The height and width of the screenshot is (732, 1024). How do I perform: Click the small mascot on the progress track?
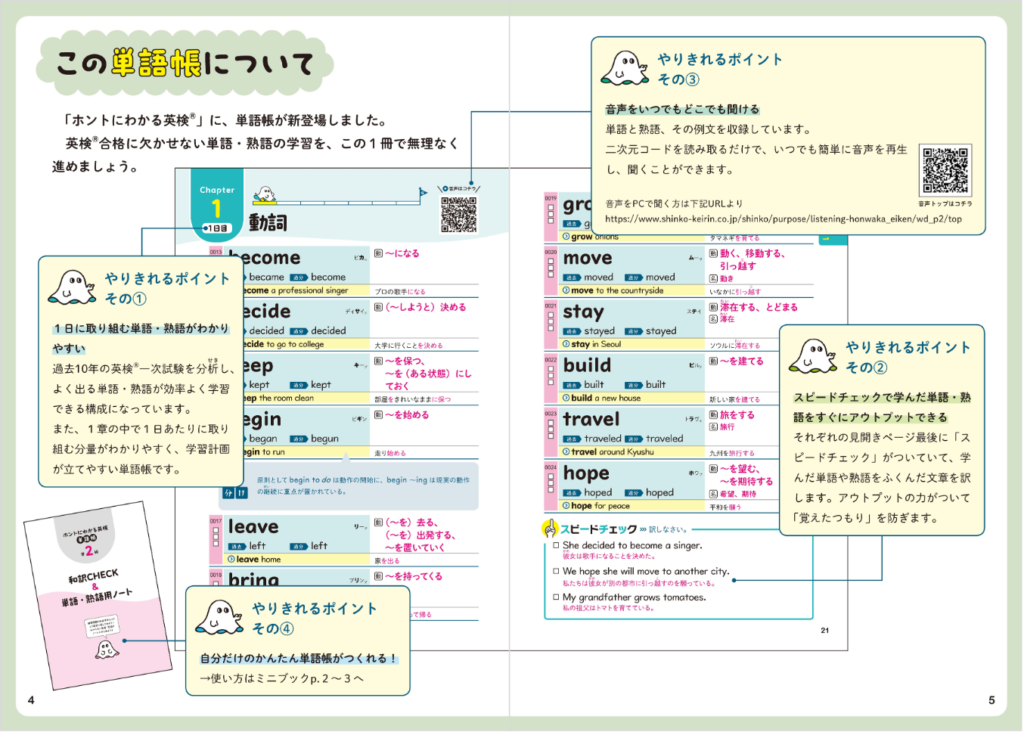point(266,192)
